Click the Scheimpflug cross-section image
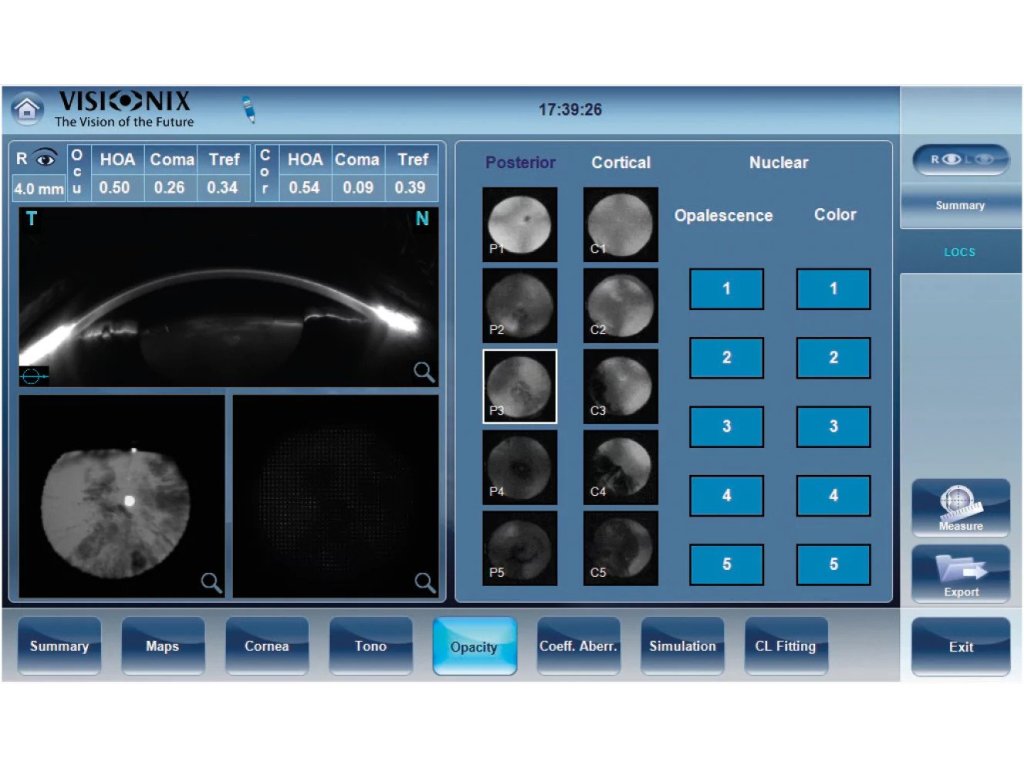 229,297
